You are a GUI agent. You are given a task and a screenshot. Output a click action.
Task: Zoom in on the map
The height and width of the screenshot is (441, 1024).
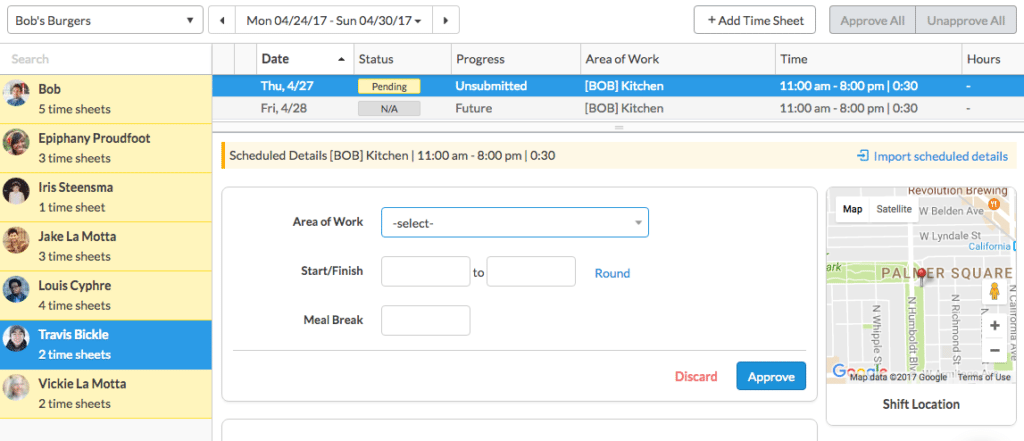tap(994, 325)
